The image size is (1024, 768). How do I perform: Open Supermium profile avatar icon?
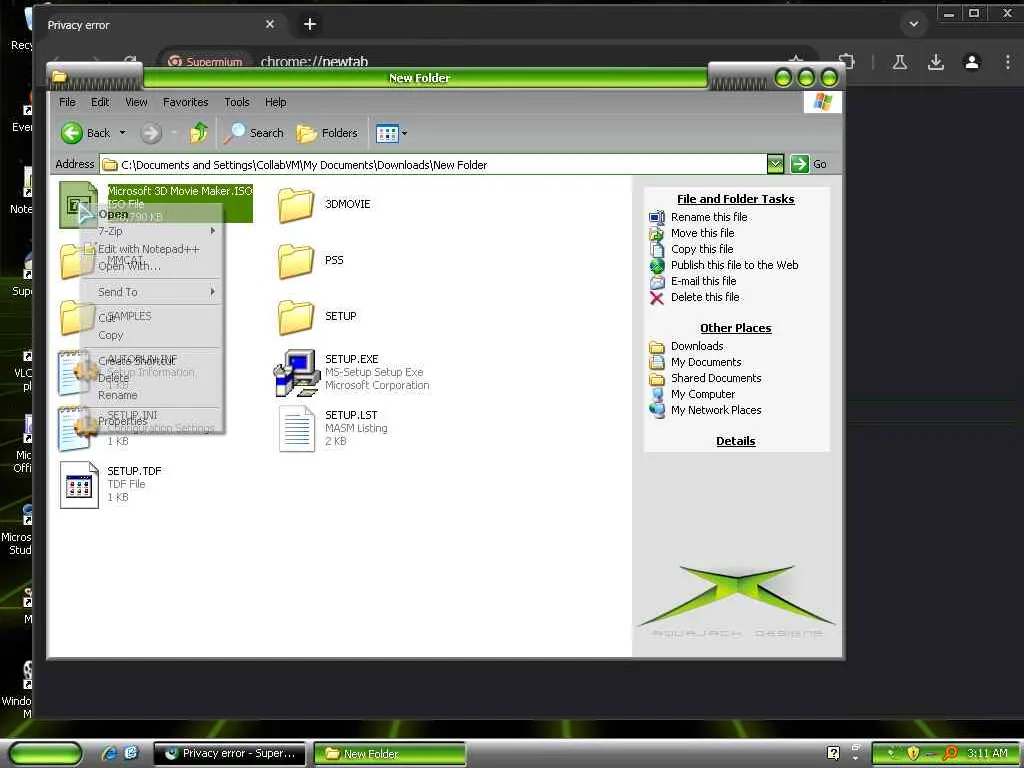[972, 62]
